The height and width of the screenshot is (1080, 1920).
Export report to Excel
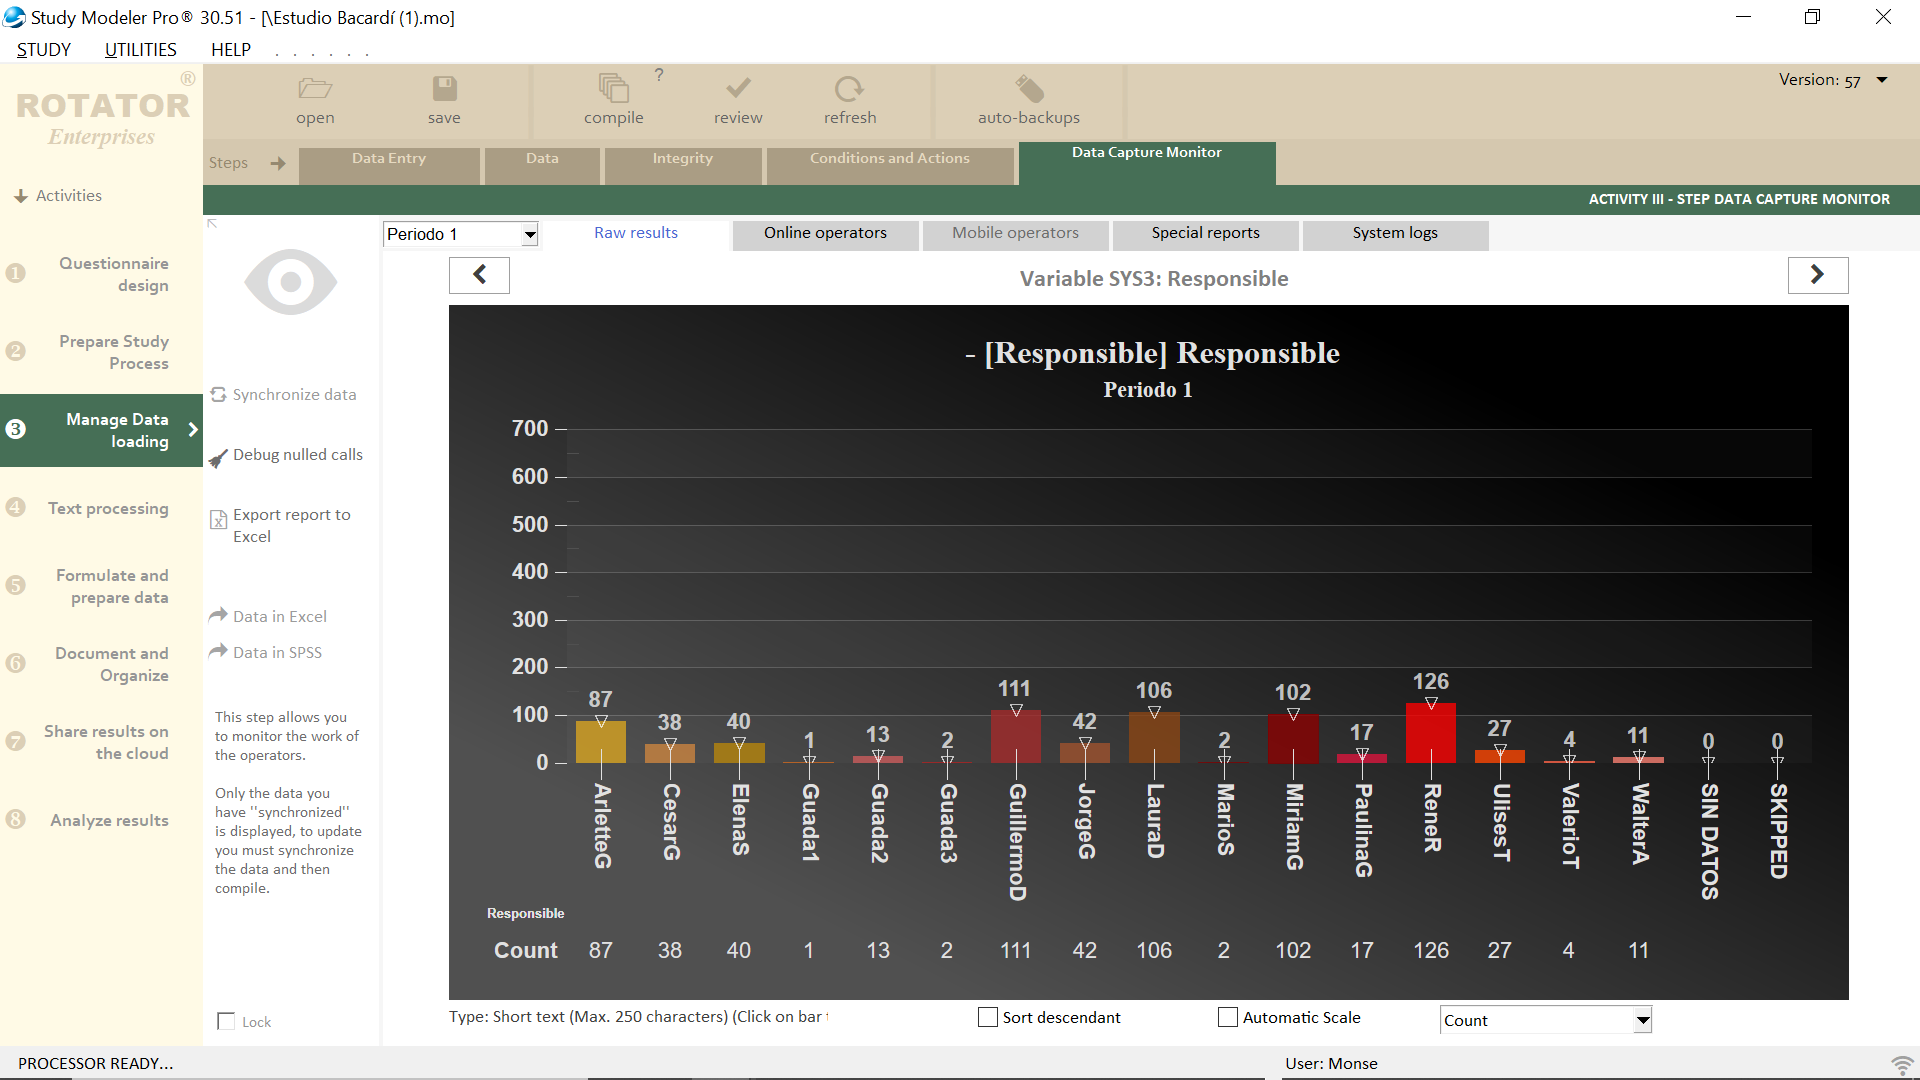289,525
